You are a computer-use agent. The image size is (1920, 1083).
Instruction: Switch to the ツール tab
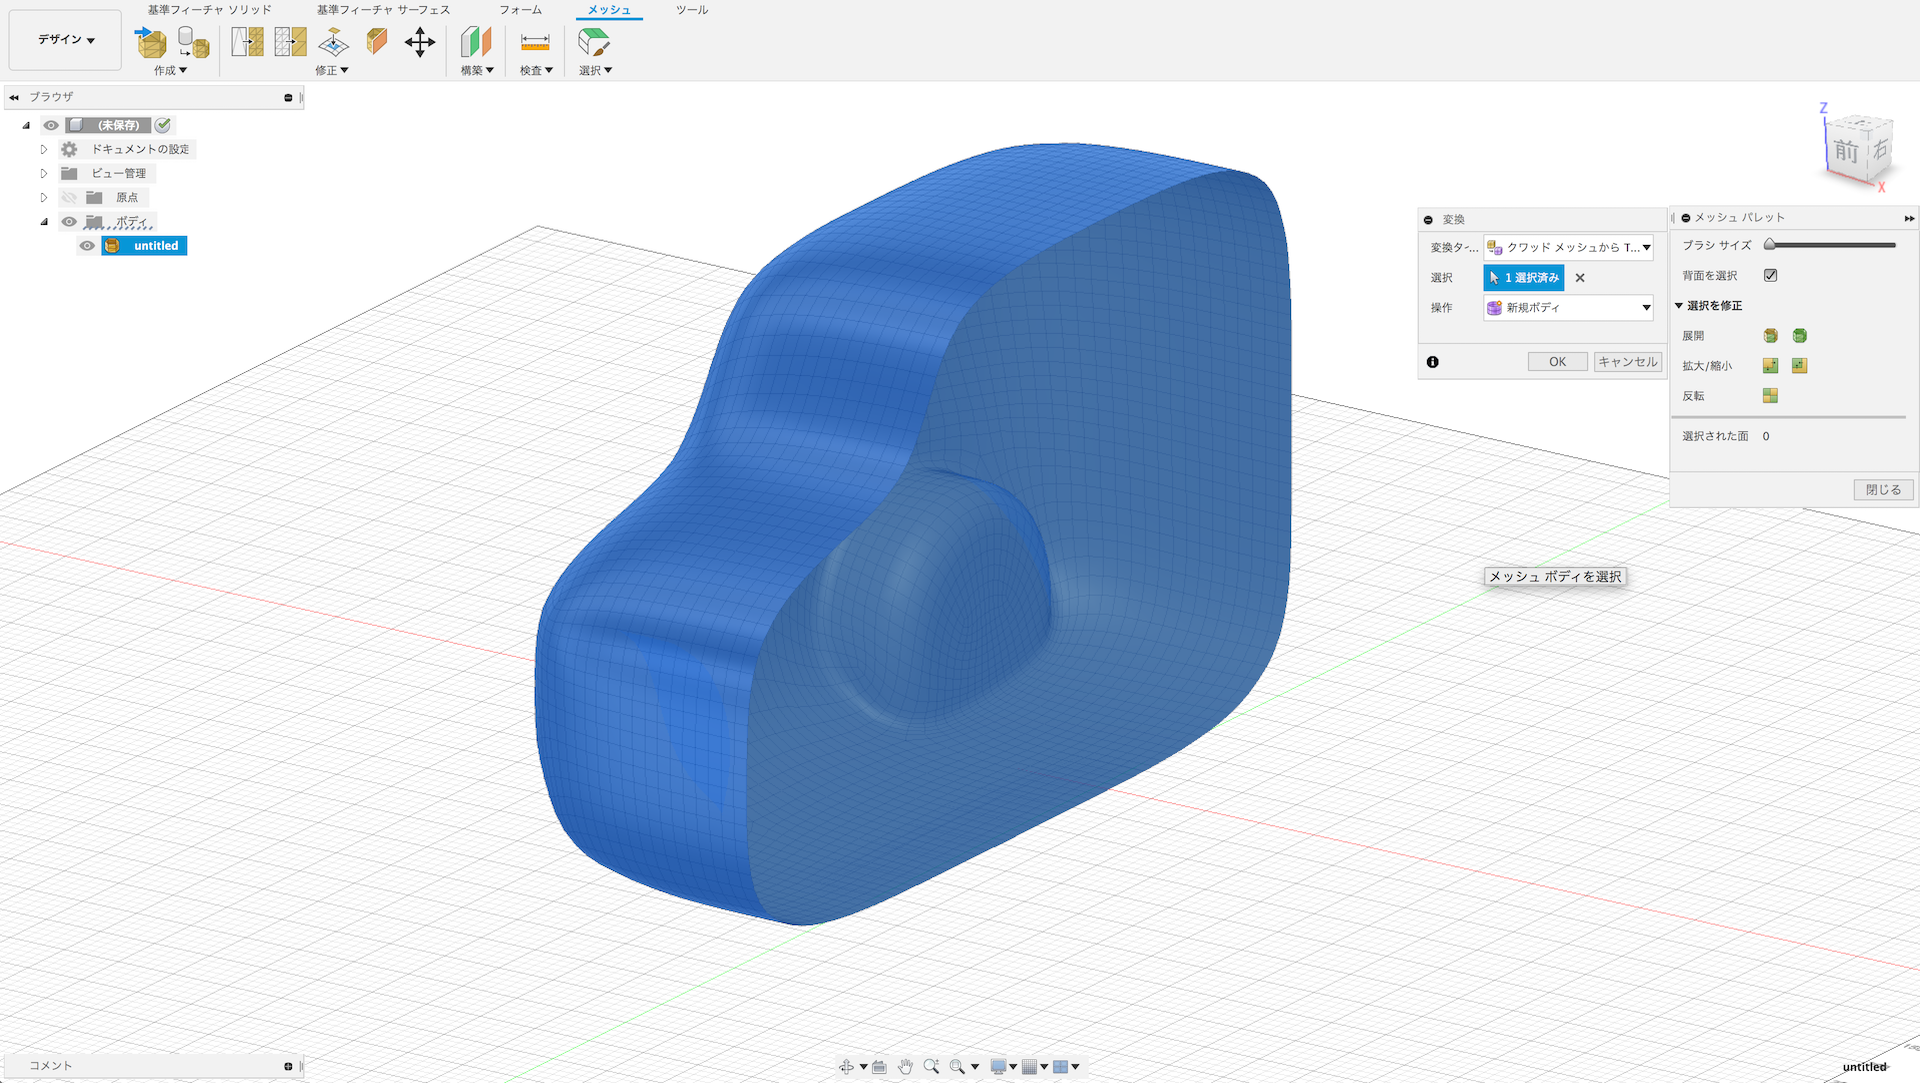click(691, 10)
